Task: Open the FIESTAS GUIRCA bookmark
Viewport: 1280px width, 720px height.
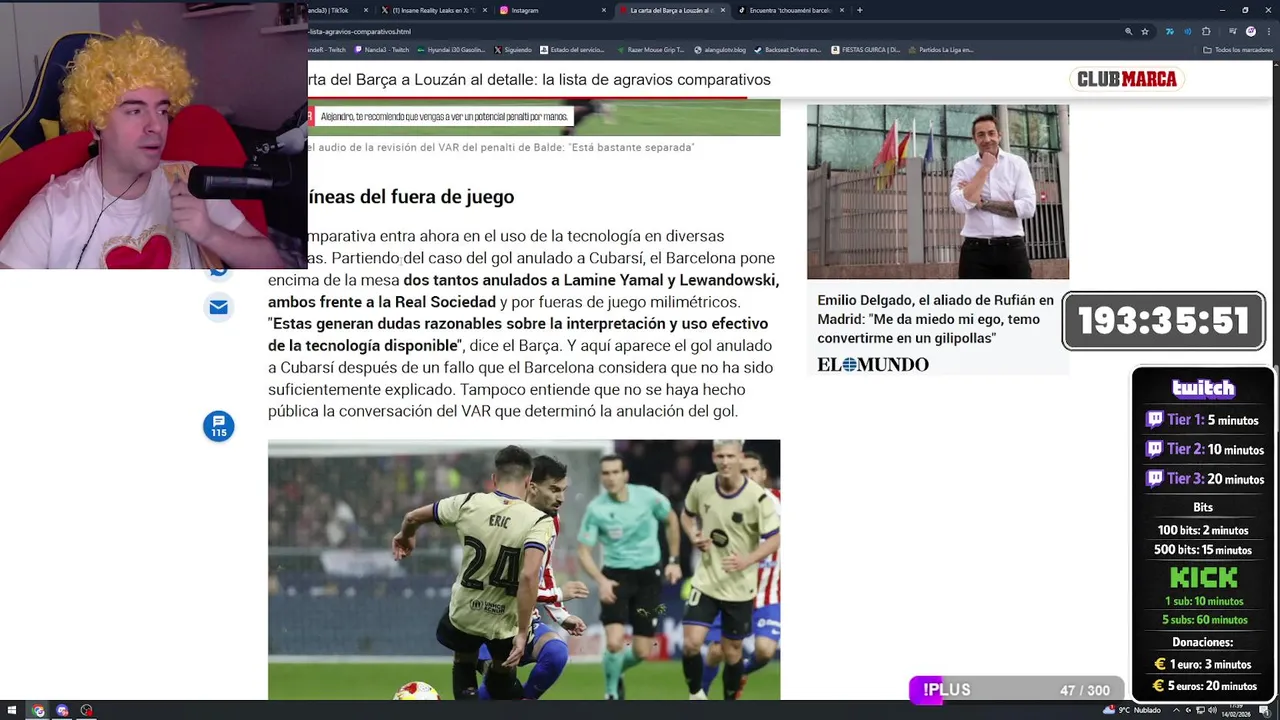Action: pyautogui.click(x=865, y=49)
